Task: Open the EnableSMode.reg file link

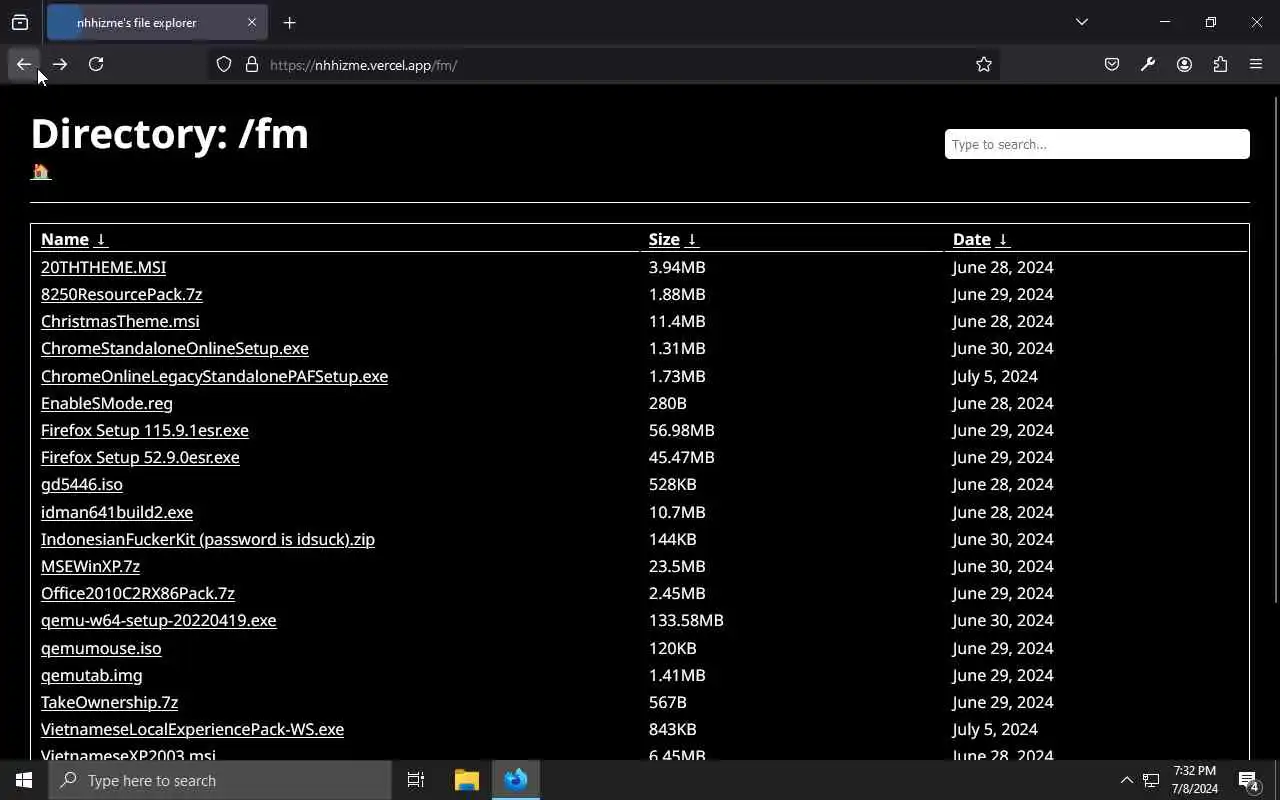Action: pos(106,403)
